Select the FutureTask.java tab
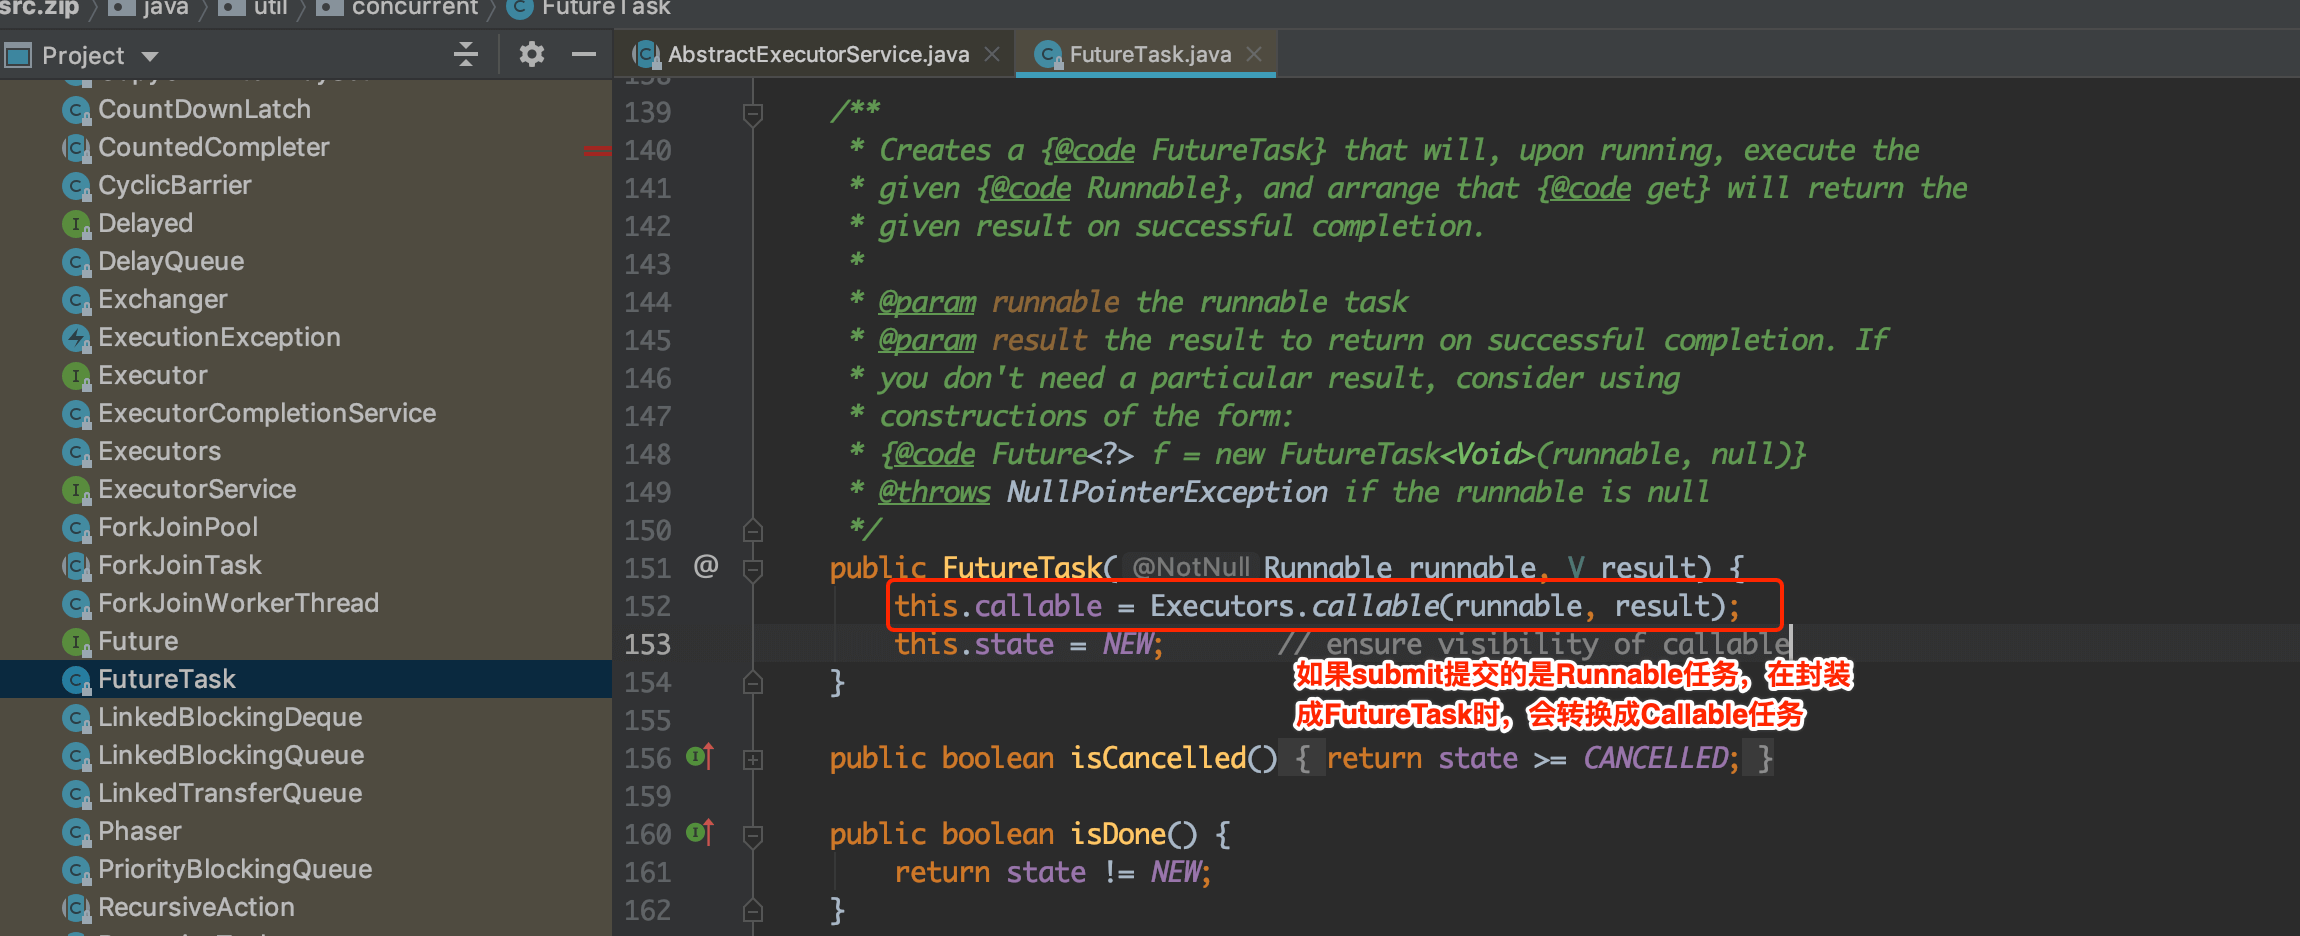 [x=1150, y=54]
